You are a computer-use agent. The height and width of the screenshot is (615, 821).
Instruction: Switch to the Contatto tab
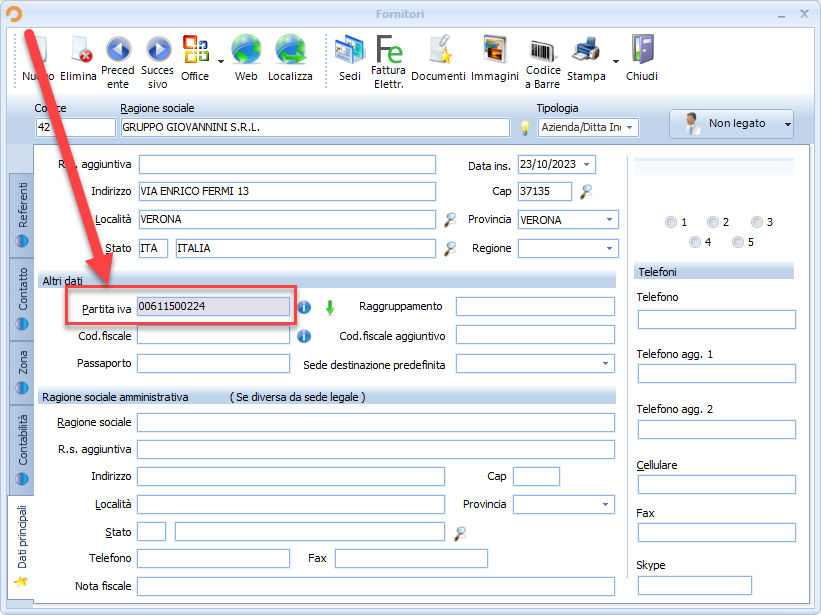pos(22,299)
